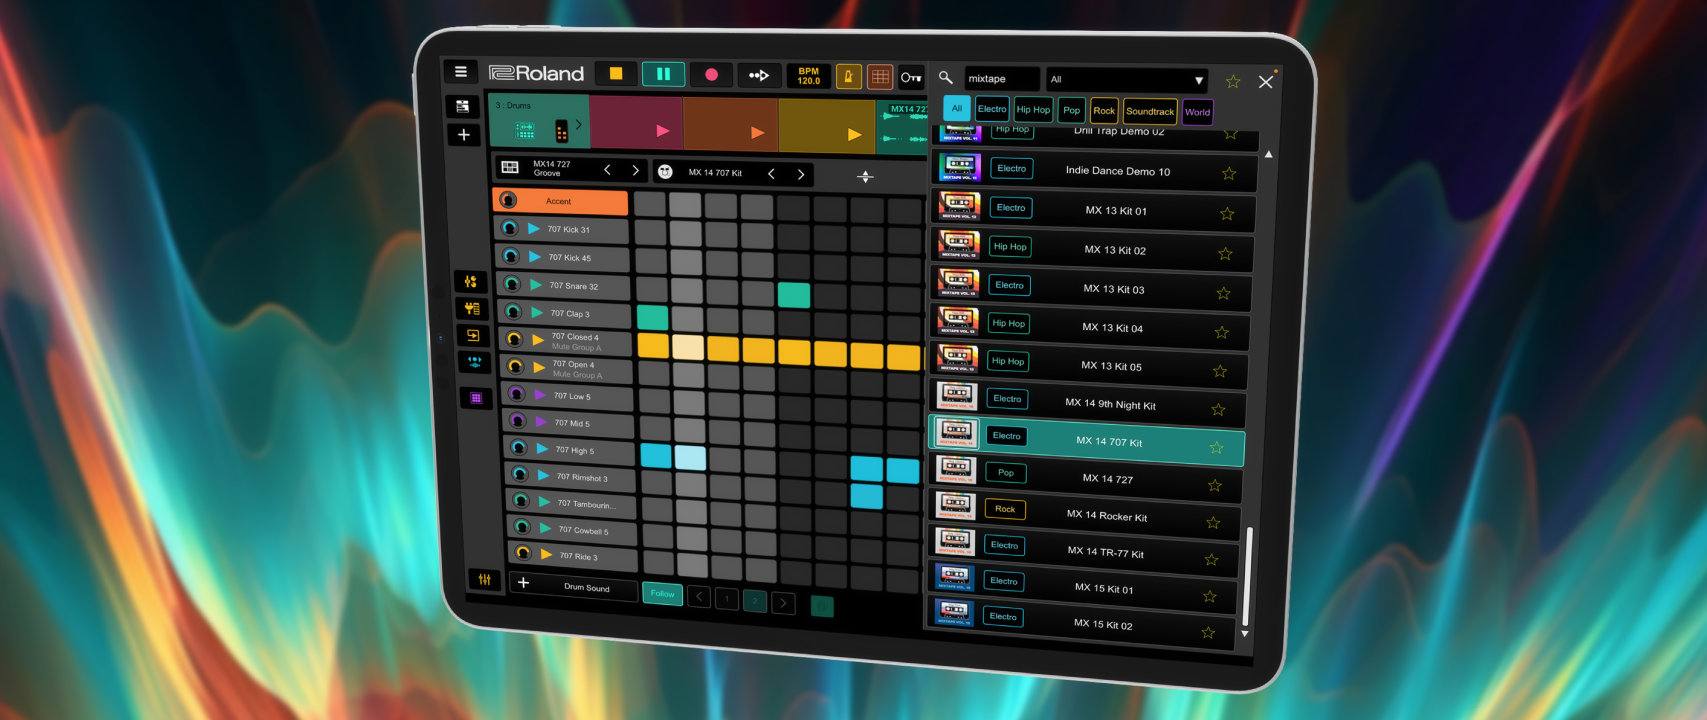1707x720 pixels.
Task: Open the drum machine instrument icon in Drums track
Action: click(561, 130)
